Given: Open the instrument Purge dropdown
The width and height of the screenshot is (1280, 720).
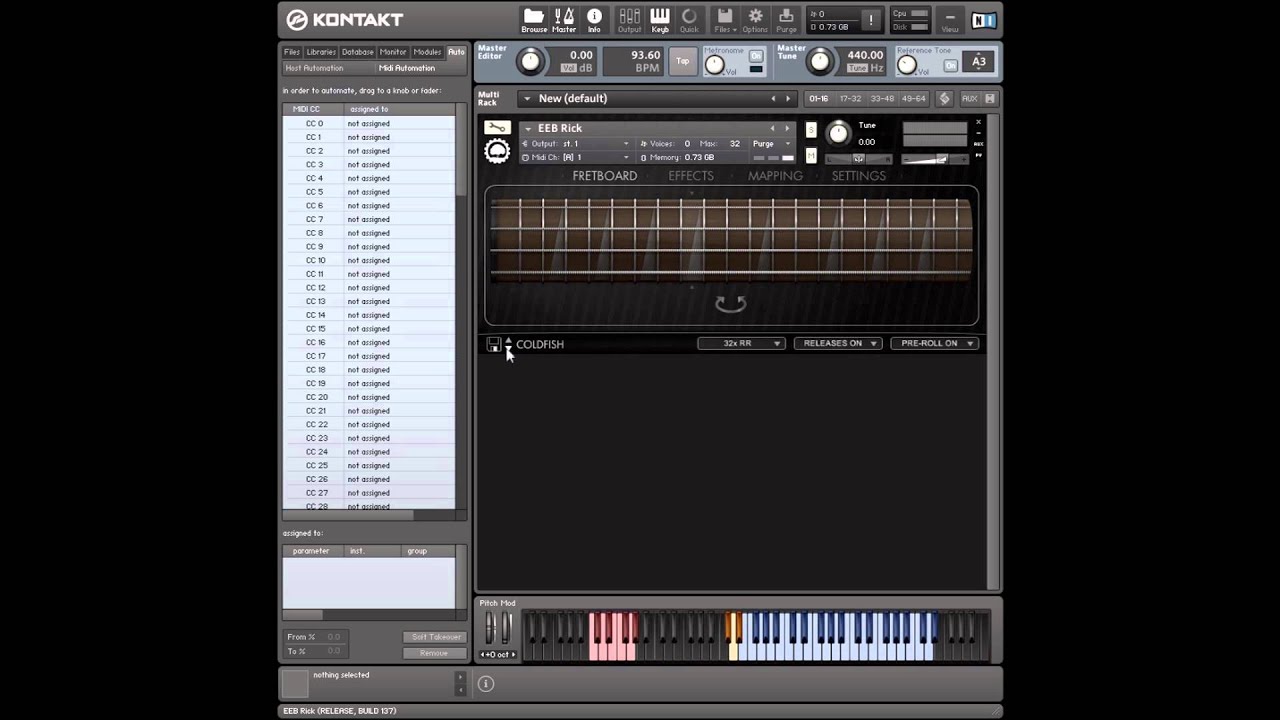Looking at the screenshot, I should pos(772,143).
